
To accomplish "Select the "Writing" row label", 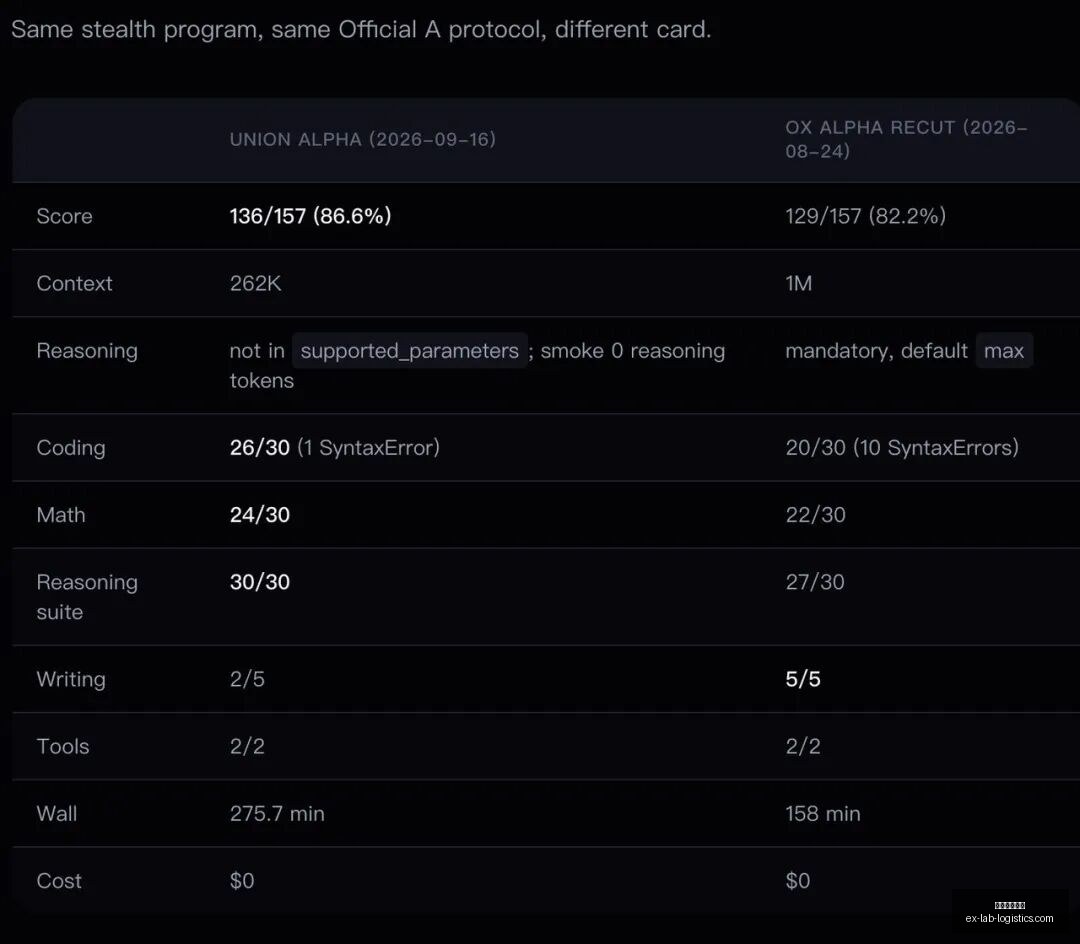I will [71, 680].
